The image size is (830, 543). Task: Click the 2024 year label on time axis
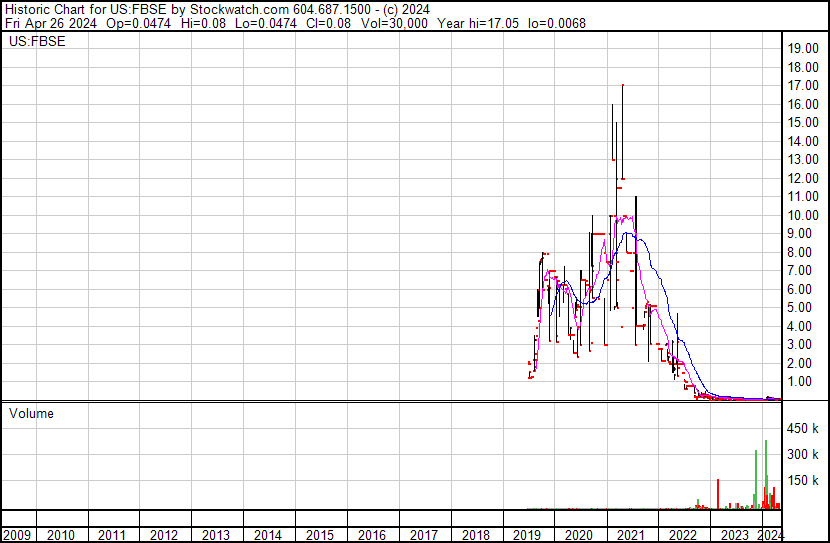pyautogui.click(x=771, y=534)
